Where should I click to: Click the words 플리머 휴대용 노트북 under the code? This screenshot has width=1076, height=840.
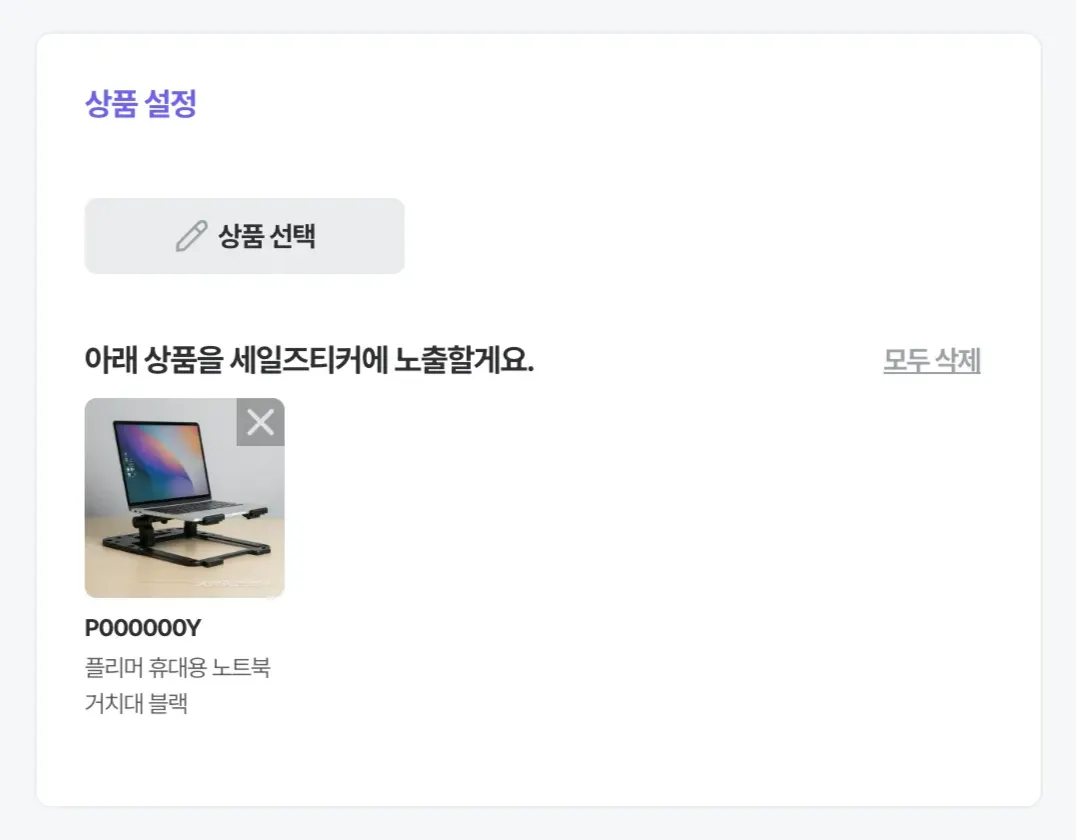[x=178, y=667]
